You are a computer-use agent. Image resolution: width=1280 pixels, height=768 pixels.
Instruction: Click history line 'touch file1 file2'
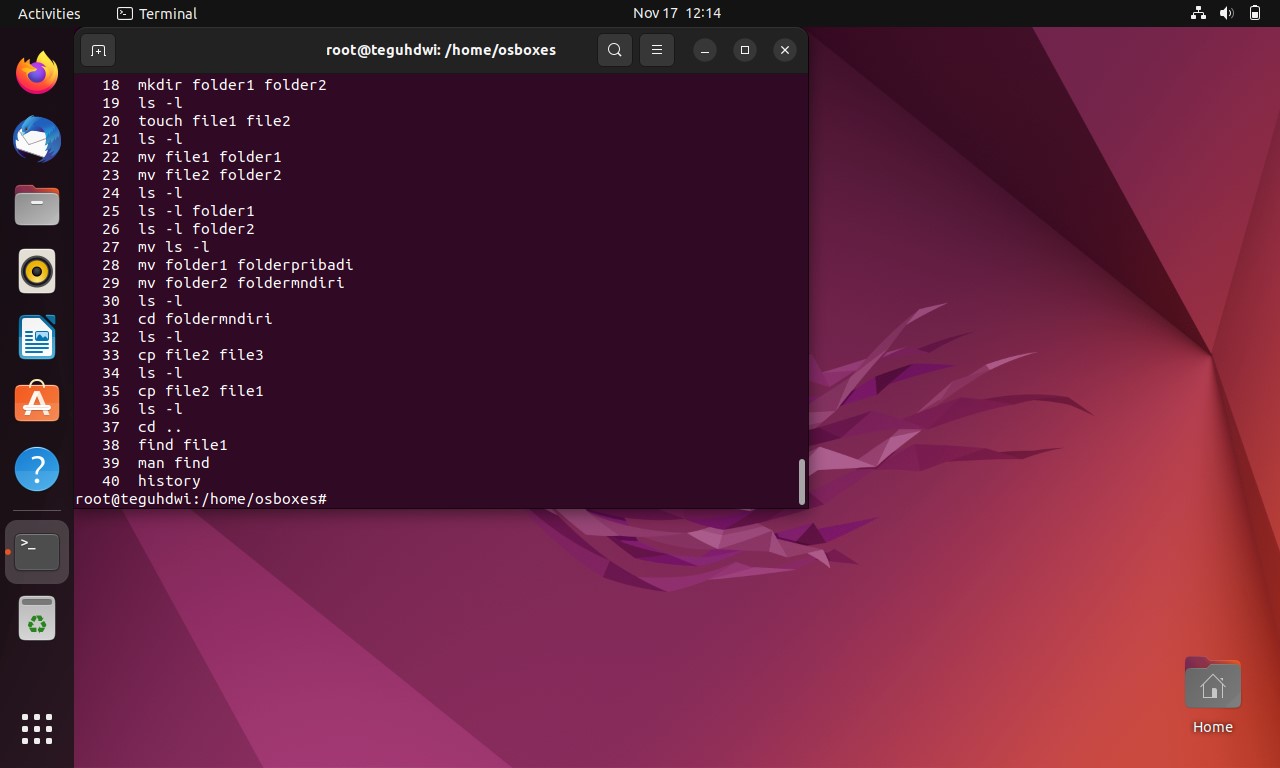(214, 121)
